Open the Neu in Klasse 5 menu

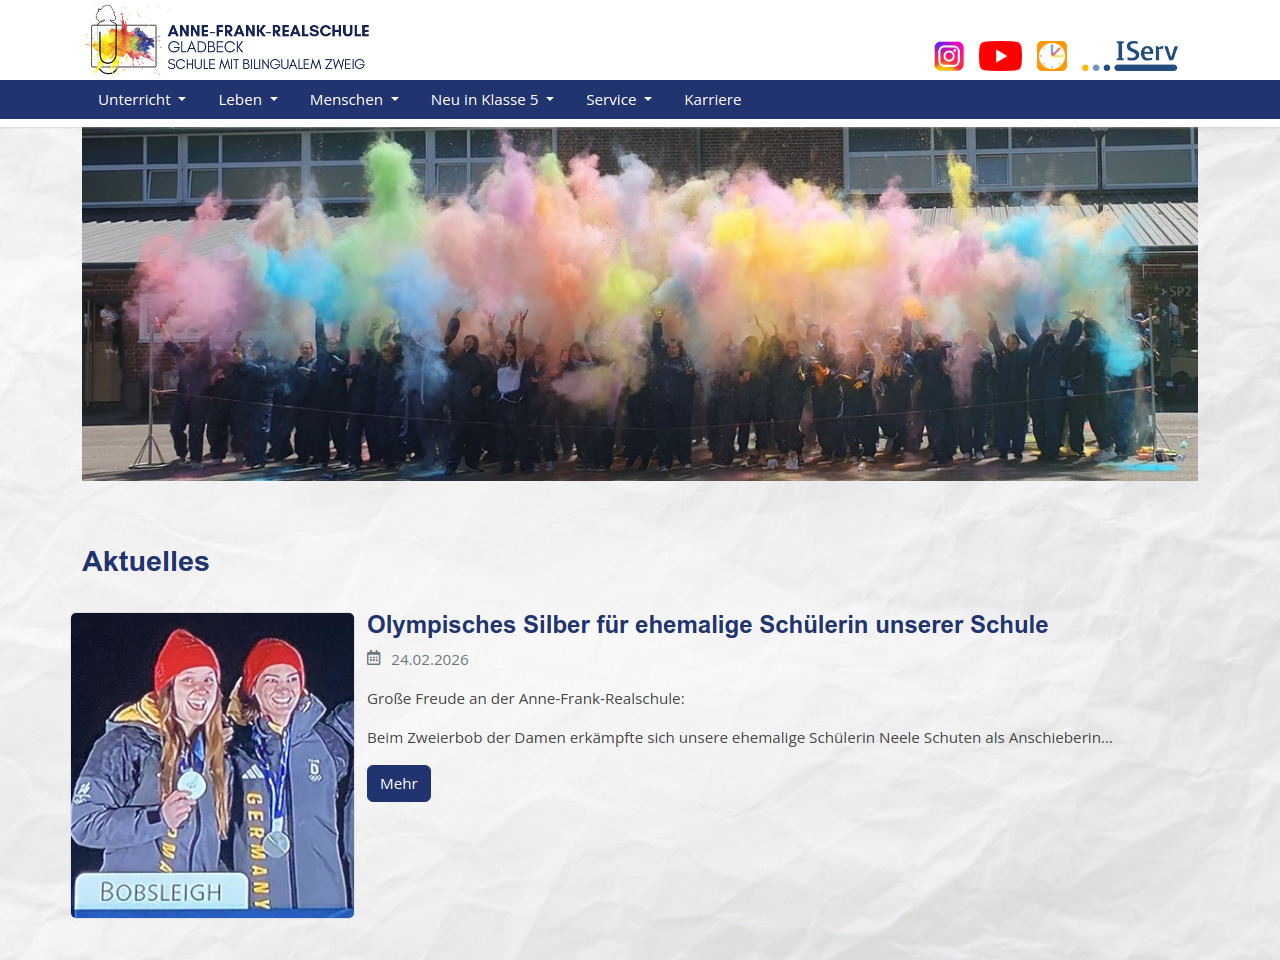point(492,100)
